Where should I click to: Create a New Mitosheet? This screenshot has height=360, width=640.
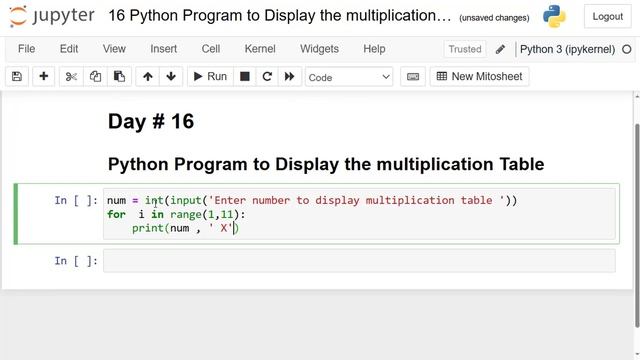pyautogui.click(x=479, y=76)
